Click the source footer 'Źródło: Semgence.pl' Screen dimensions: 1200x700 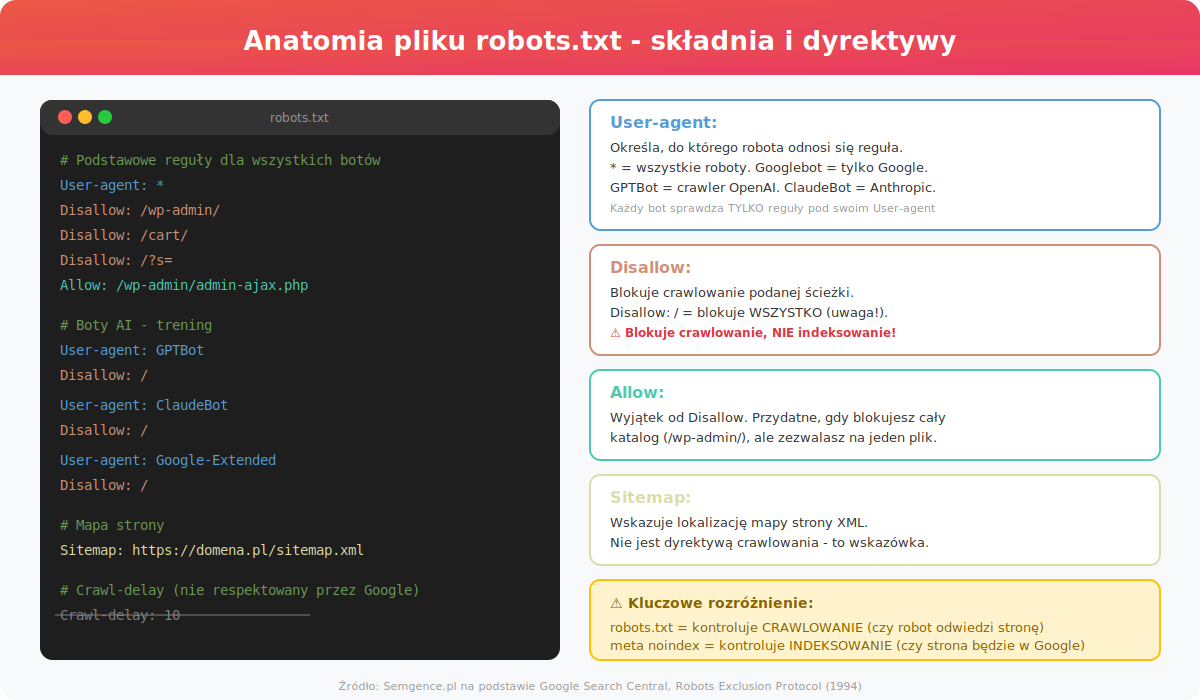[600, 686]
